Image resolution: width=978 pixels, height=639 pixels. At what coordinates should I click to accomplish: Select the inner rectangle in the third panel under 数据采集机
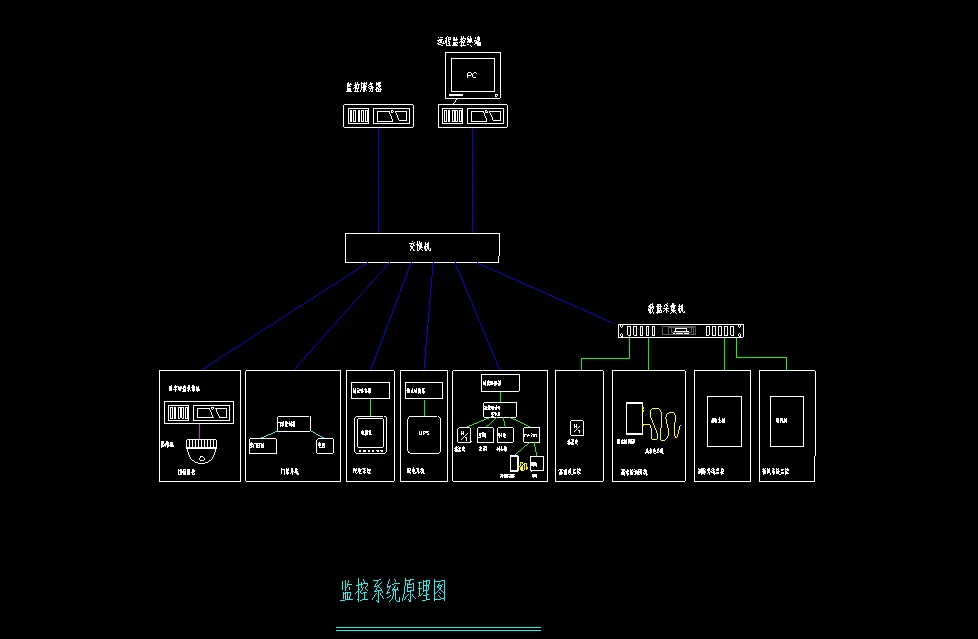(x=724, y=421)
